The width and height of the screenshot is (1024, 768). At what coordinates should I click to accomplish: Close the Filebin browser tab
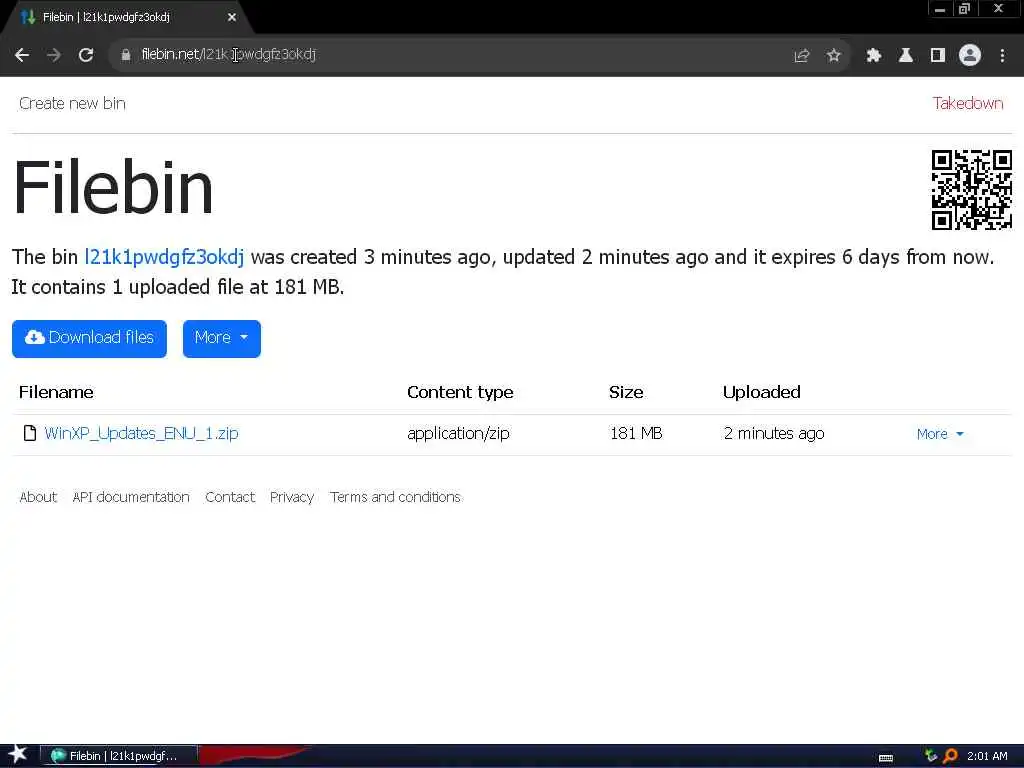232,17
